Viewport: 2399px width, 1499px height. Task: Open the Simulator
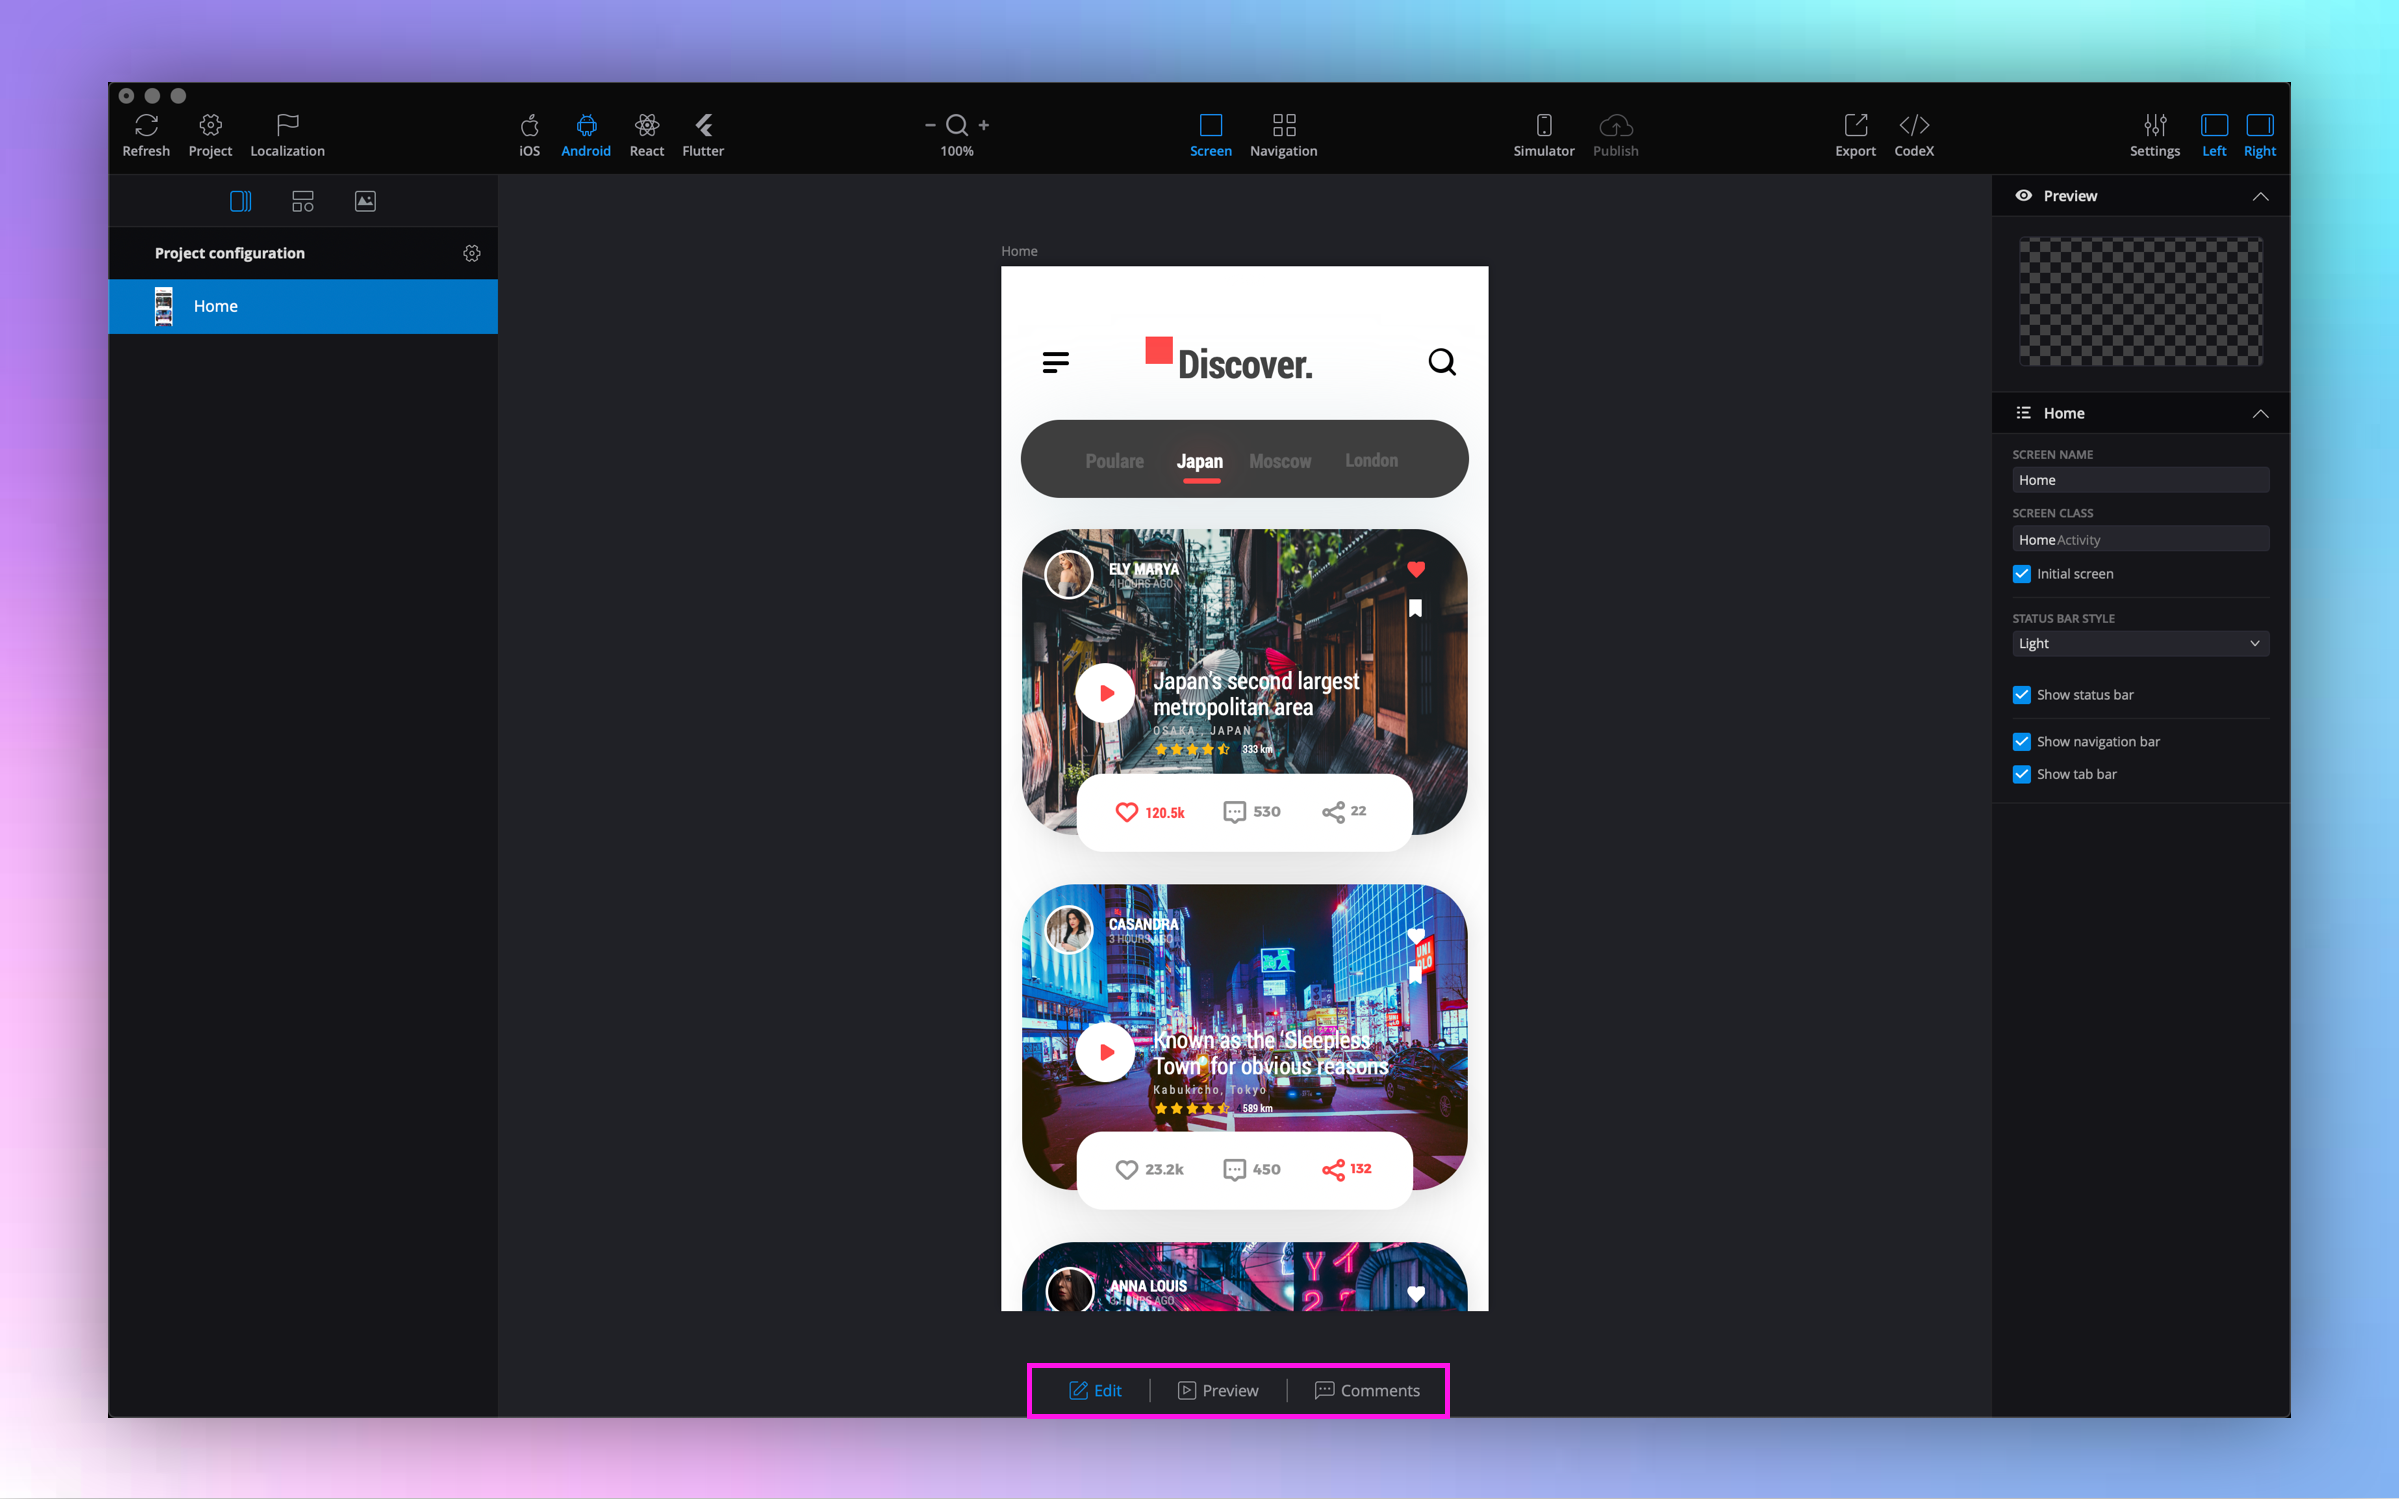[x=1543, y=126]
